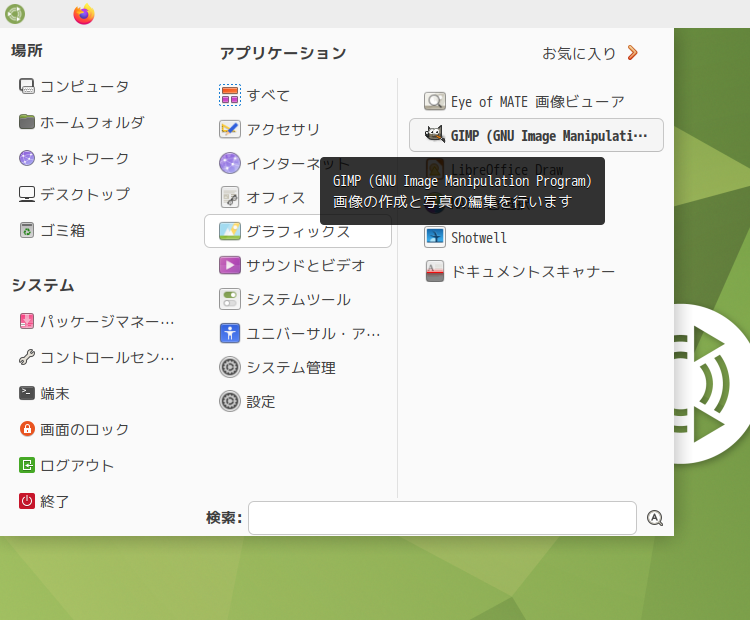Open お気に入り favorites link
This screenshot has width=750, height=620.
point(579,53)
